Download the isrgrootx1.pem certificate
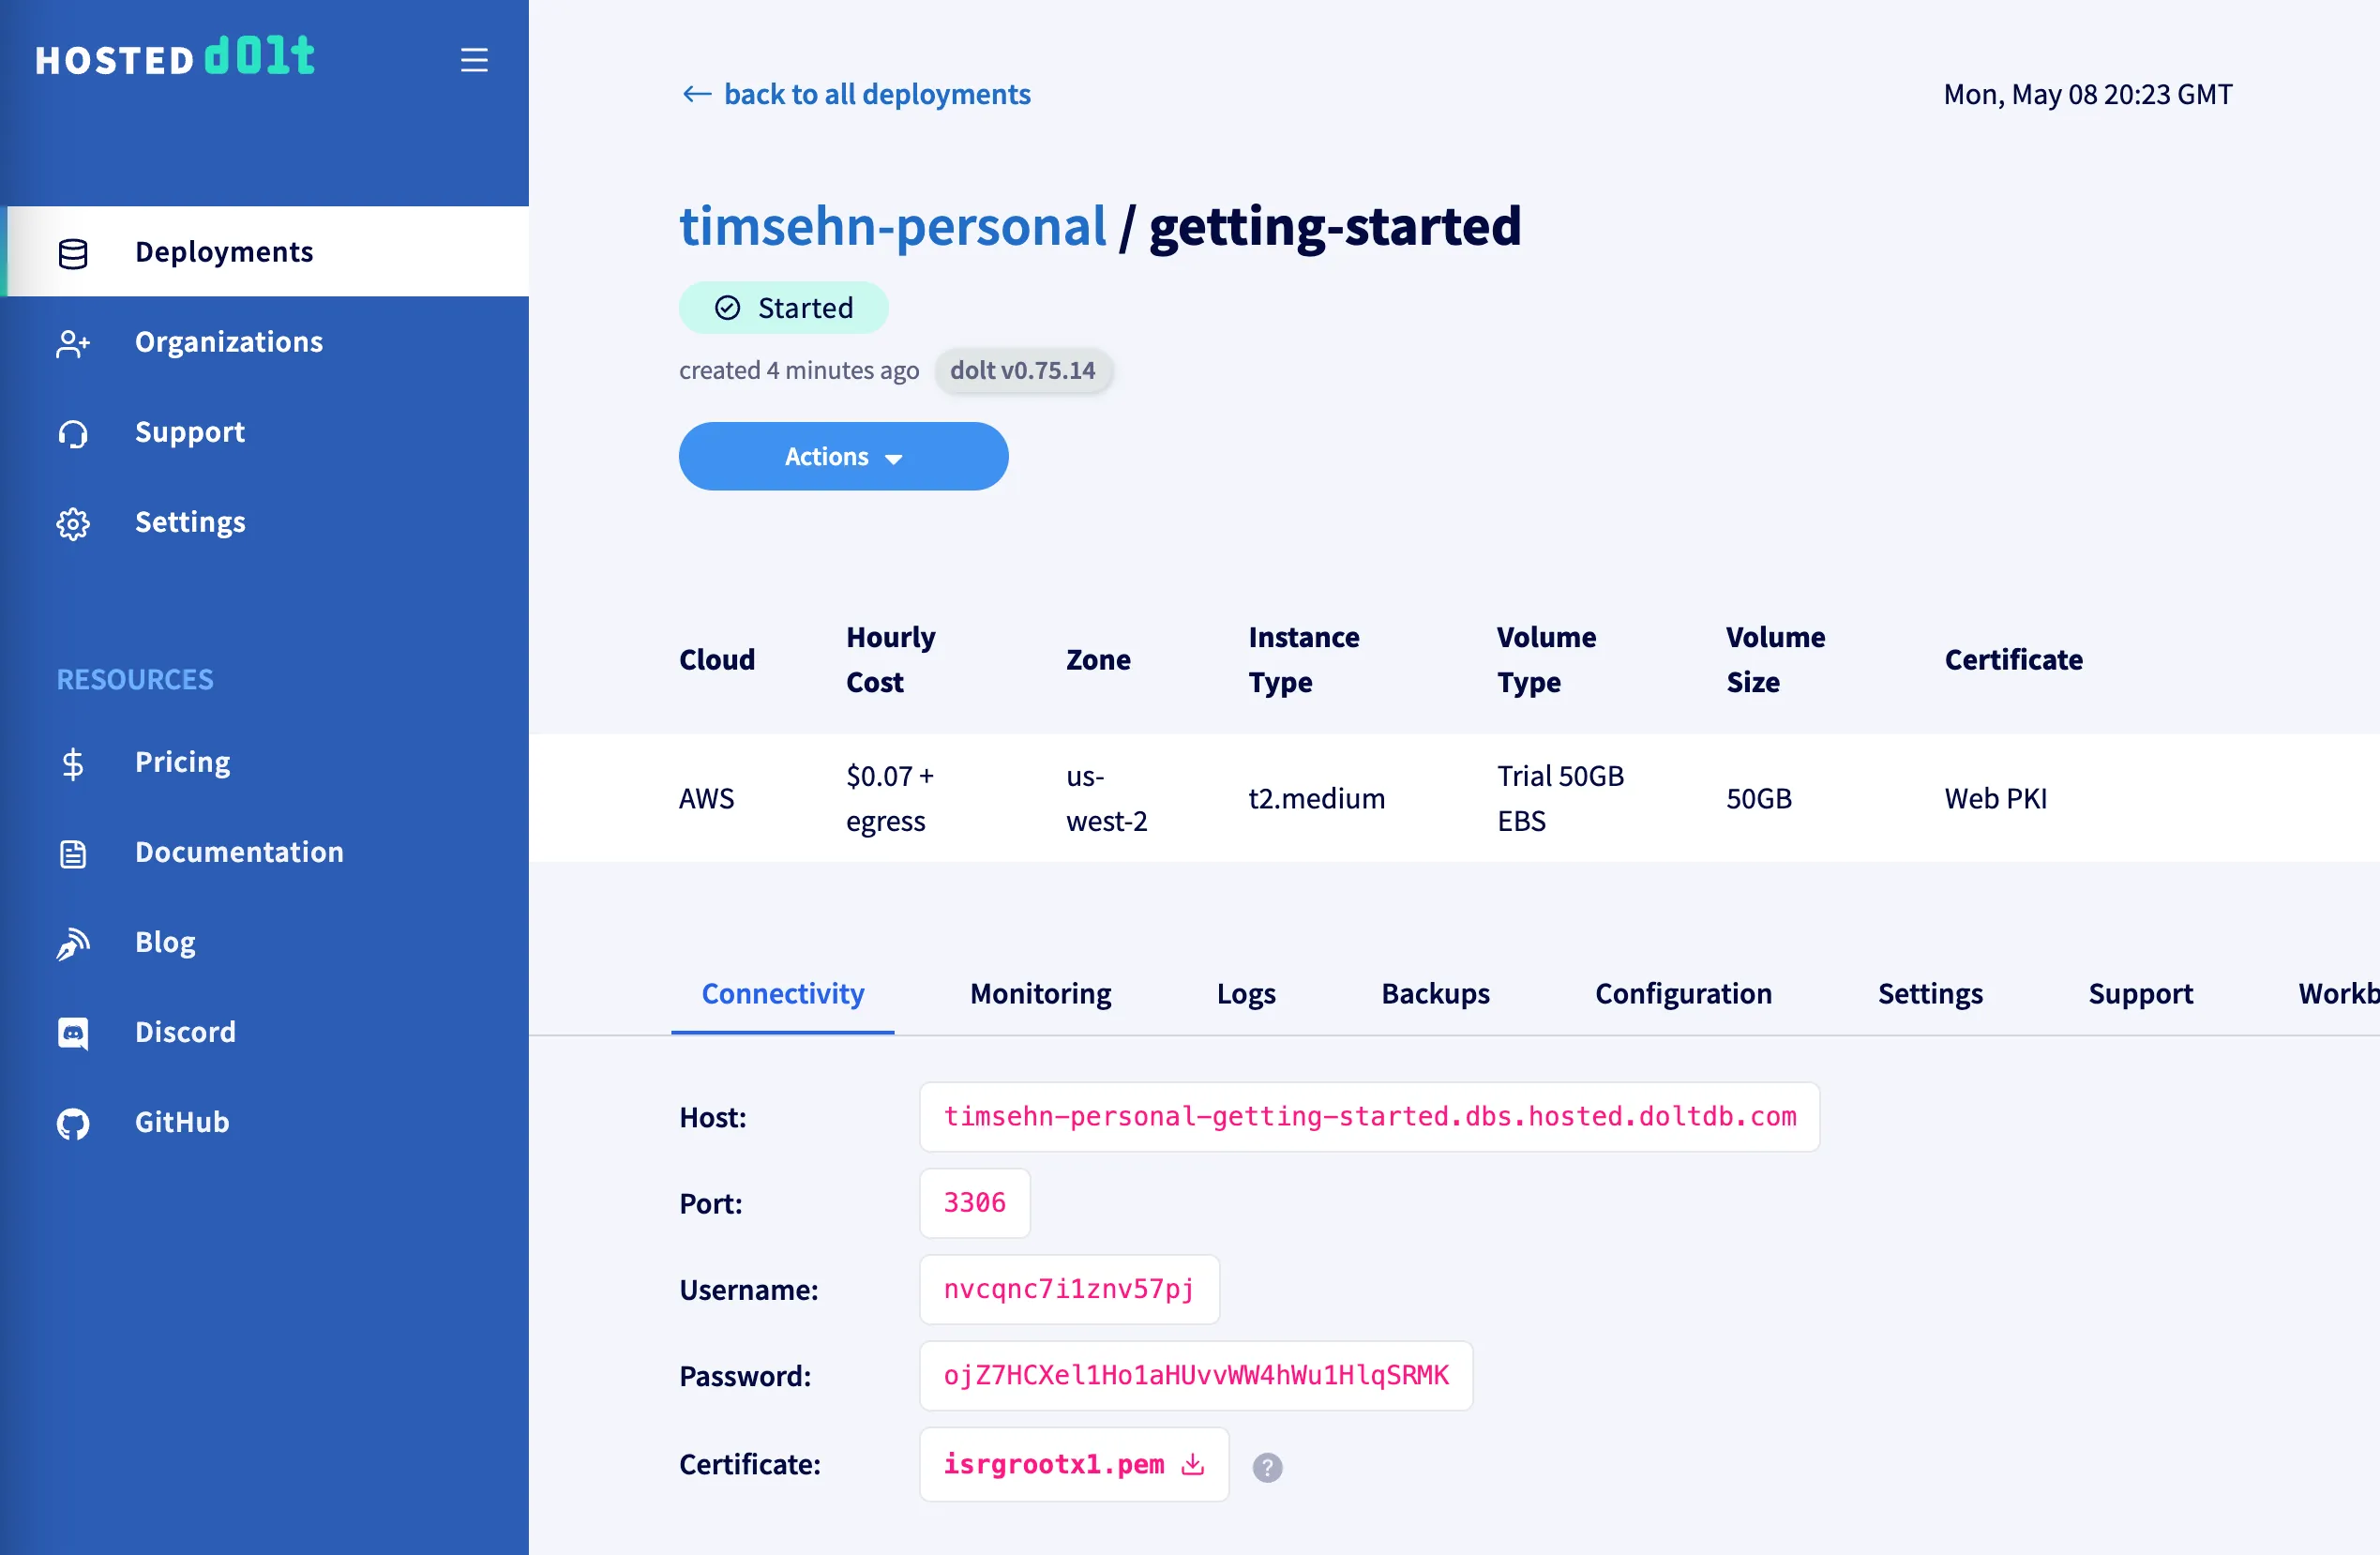 tap(1073, 1465)
